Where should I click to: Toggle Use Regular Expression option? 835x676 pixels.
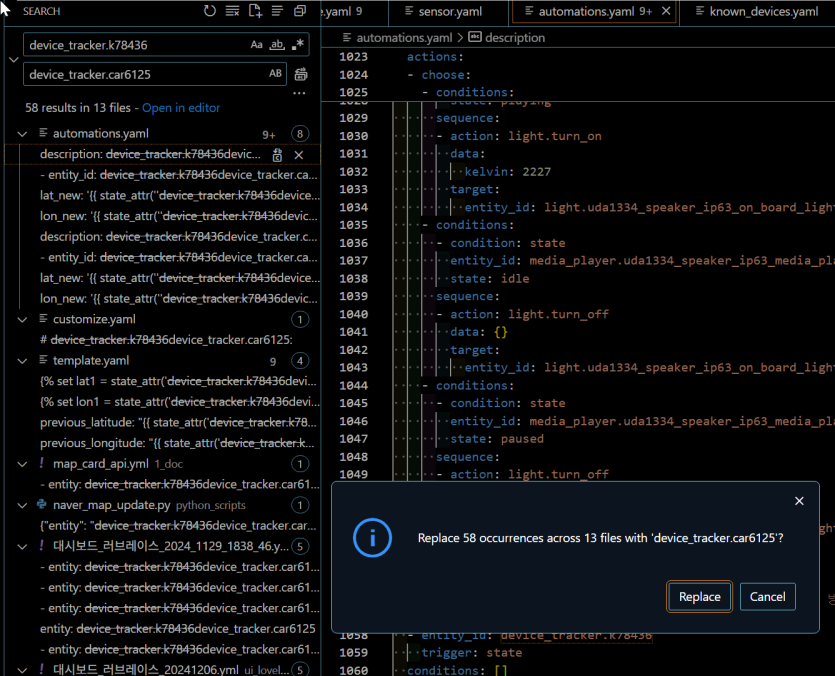click(x=297, y=45)
